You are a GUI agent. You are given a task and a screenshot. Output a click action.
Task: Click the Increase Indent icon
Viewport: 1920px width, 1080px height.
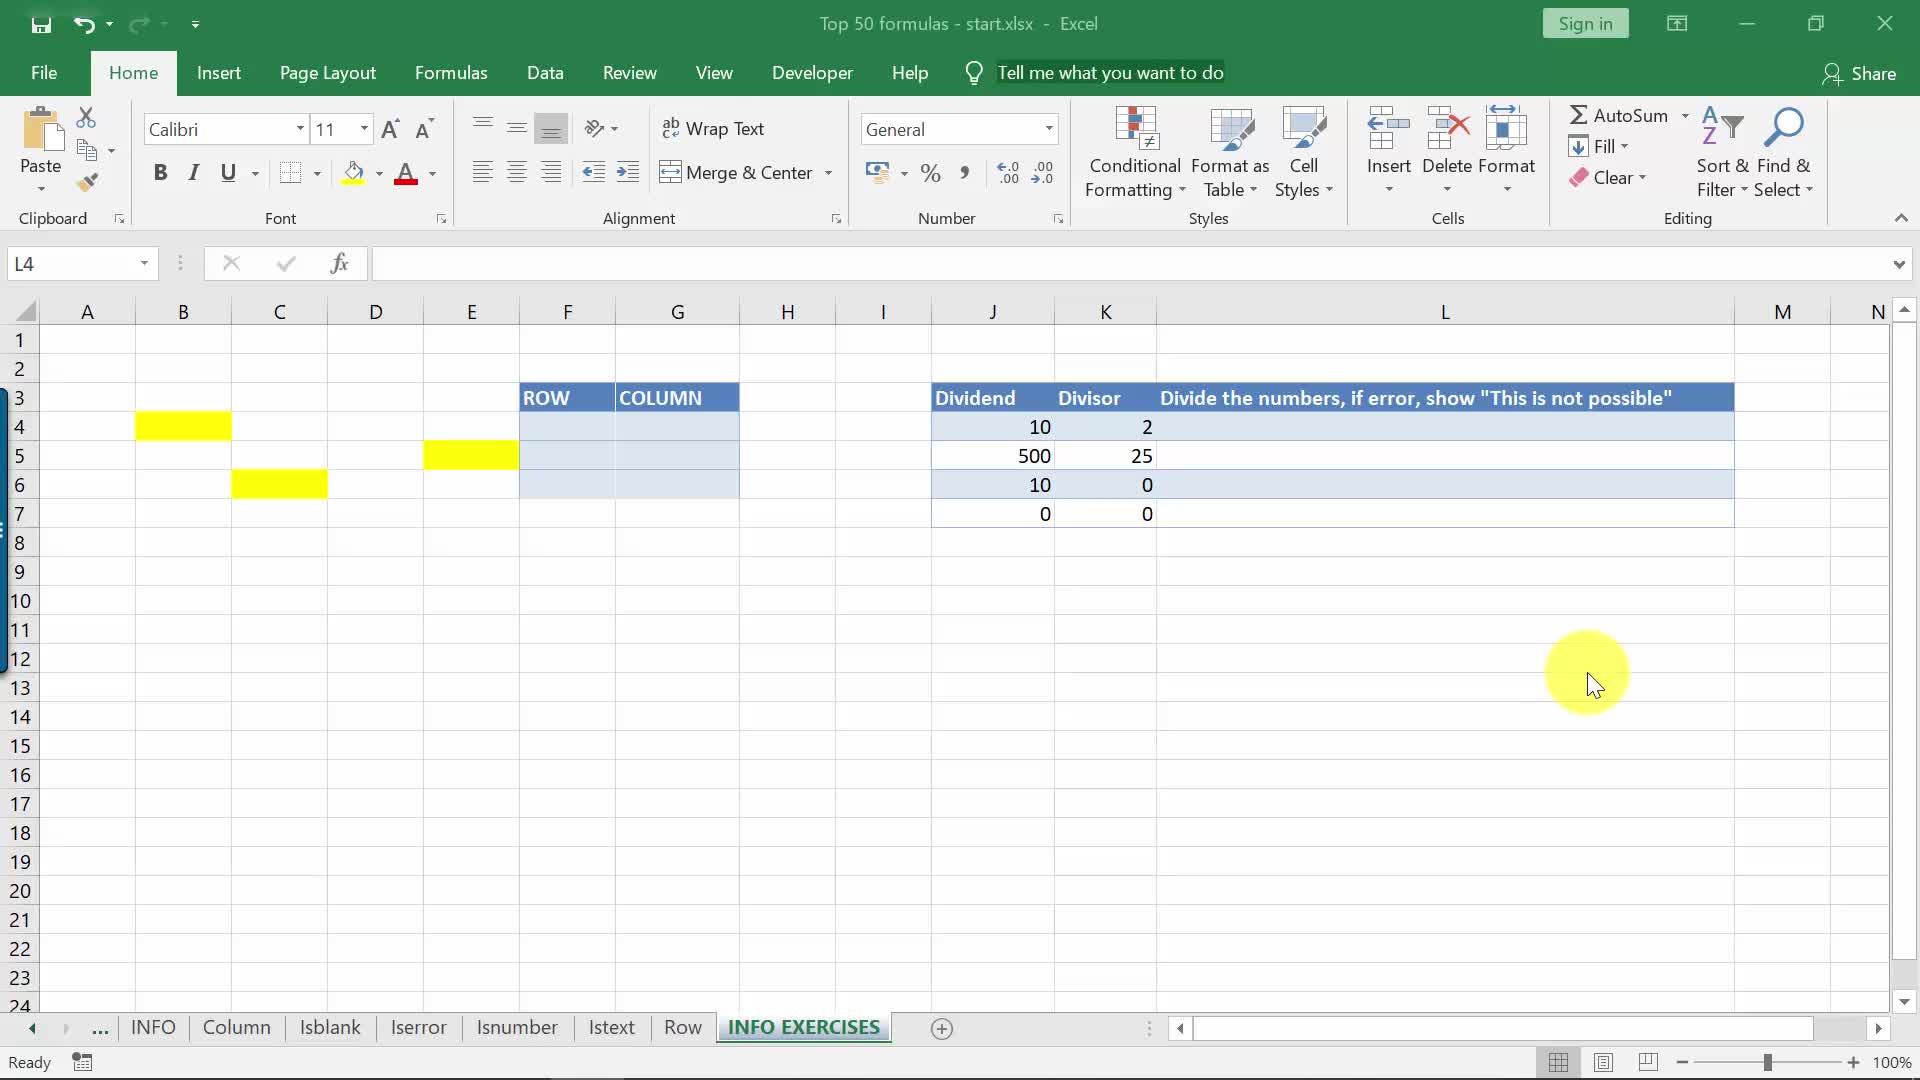(628, 172)
